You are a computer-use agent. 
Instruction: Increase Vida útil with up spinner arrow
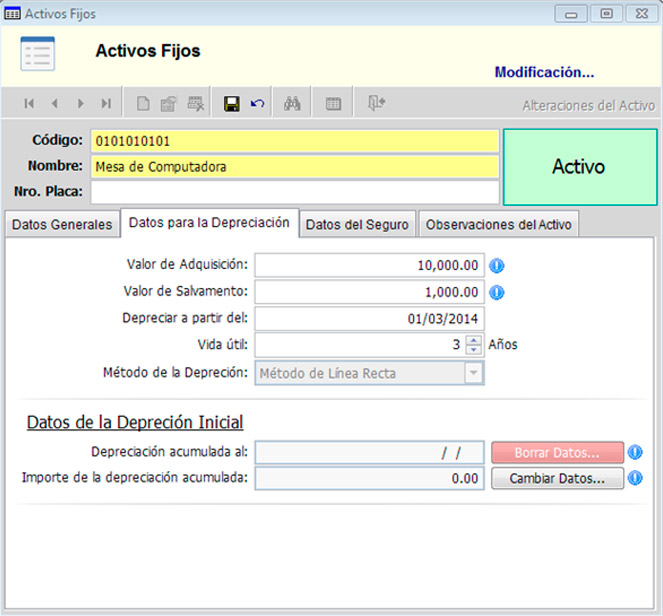point(475,339)
